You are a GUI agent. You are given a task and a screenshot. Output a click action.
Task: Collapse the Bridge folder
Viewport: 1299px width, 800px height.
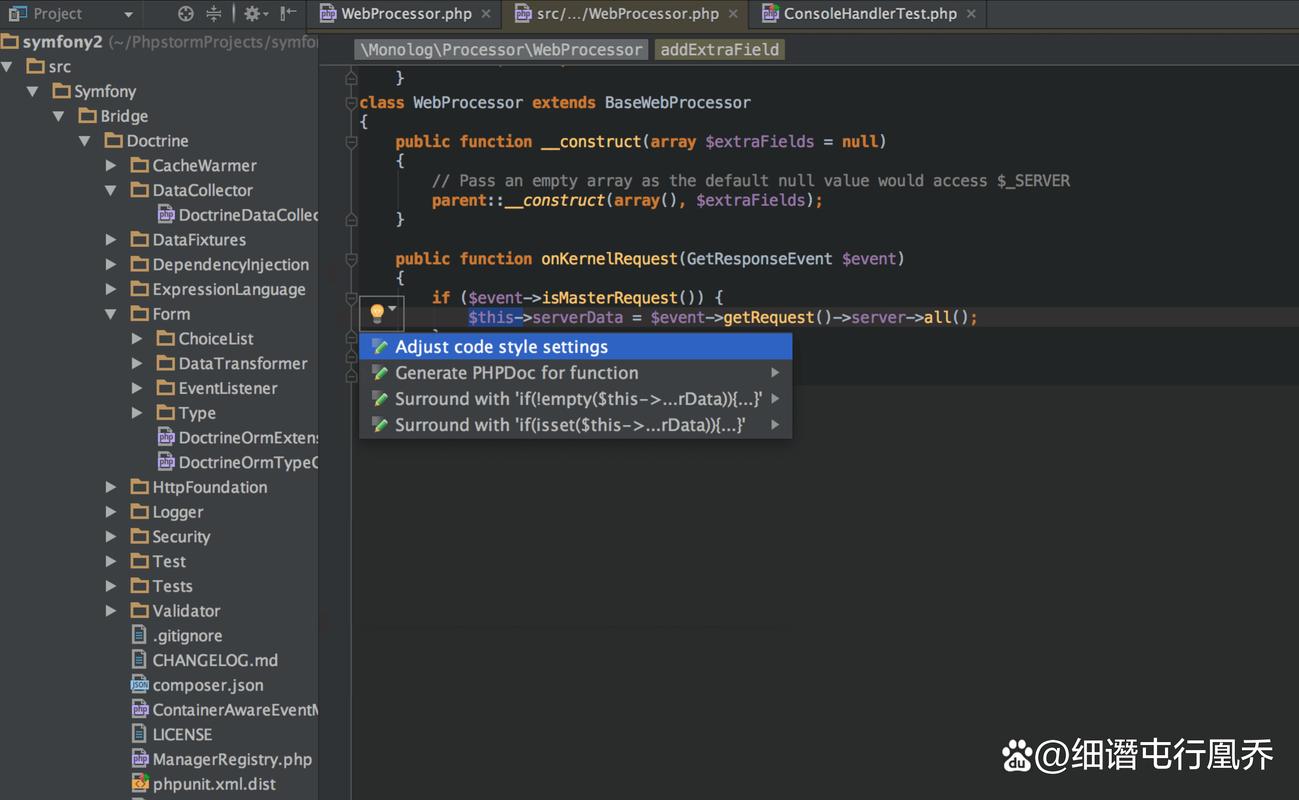[59, 116]
